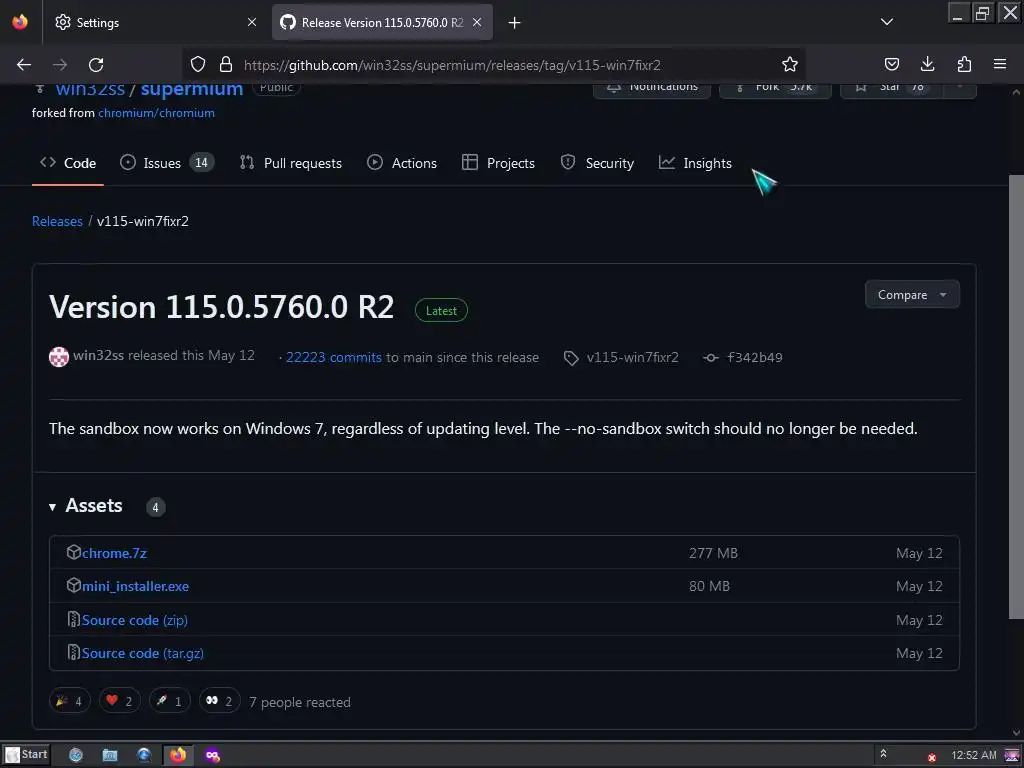Click the forward navigation arrow

pos(60,65)
